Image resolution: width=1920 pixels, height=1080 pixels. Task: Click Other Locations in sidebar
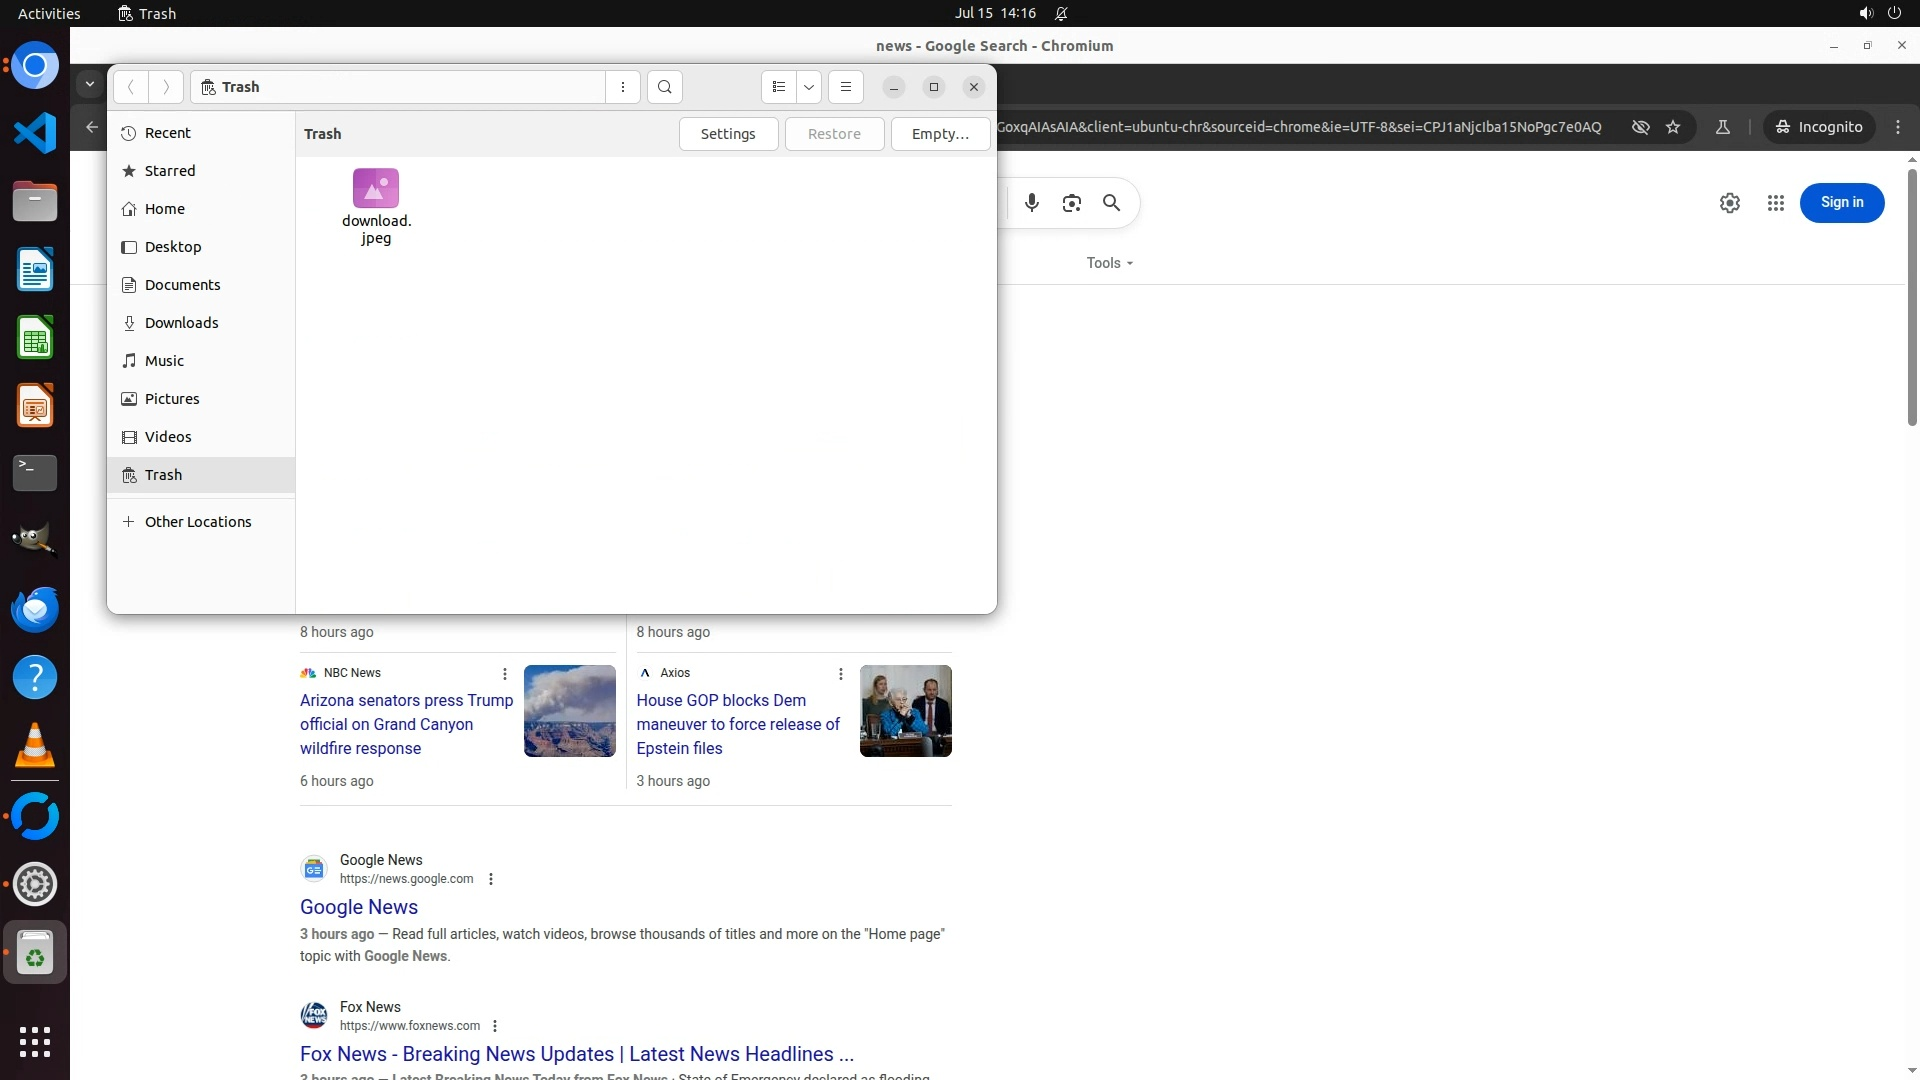pyautogui.click(x=197, y=522)
